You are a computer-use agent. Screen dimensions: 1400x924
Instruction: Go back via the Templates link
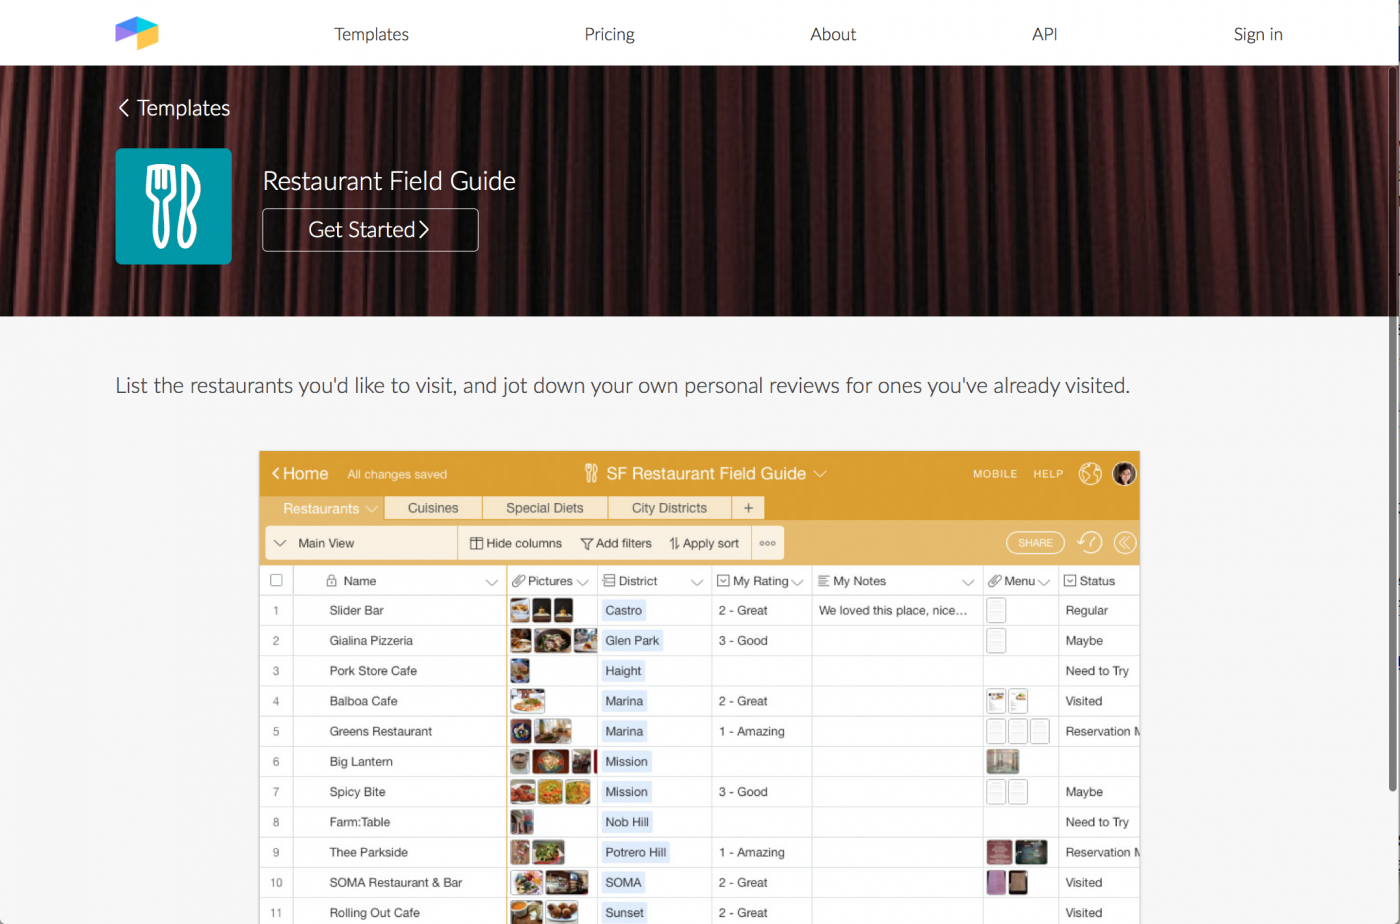174,108
